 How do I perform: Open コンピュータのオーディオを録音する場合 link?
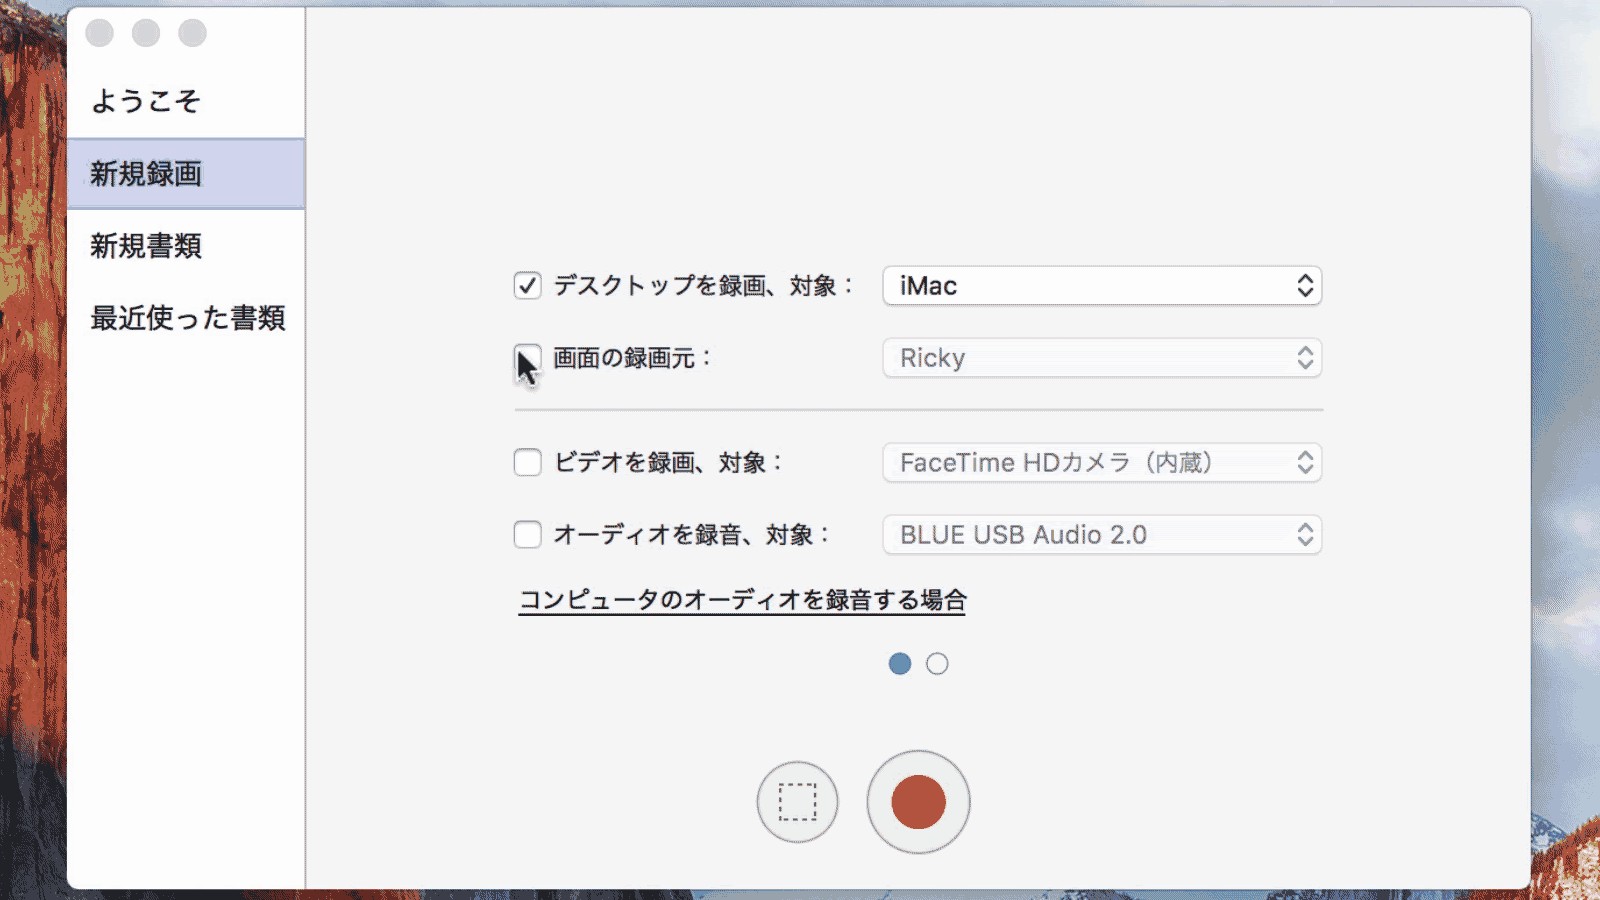742,600
